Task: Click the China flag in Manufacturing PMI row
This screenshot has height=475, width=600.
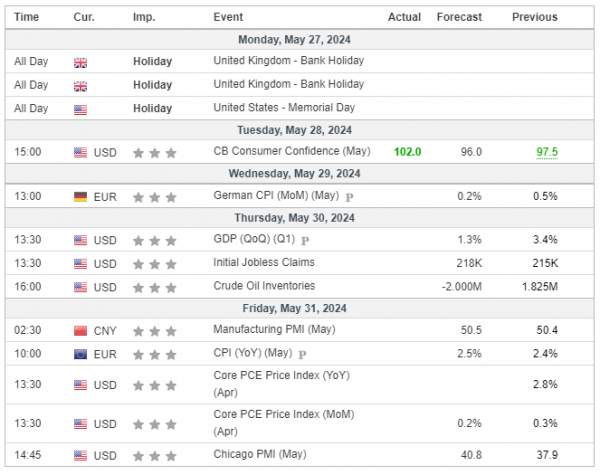Action: click(x=80, y=331)
